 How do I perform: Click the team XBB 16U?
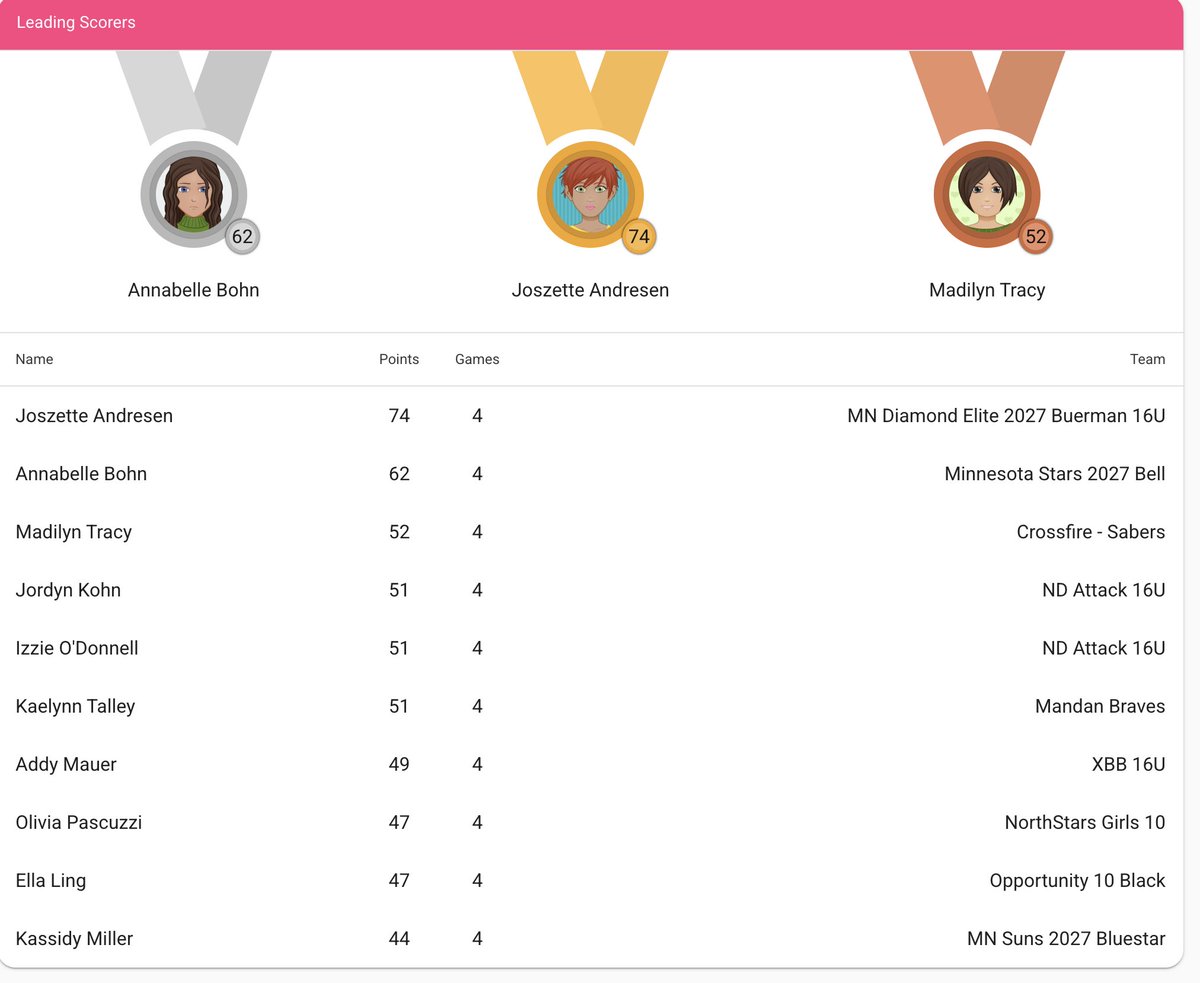(1129, 764)
